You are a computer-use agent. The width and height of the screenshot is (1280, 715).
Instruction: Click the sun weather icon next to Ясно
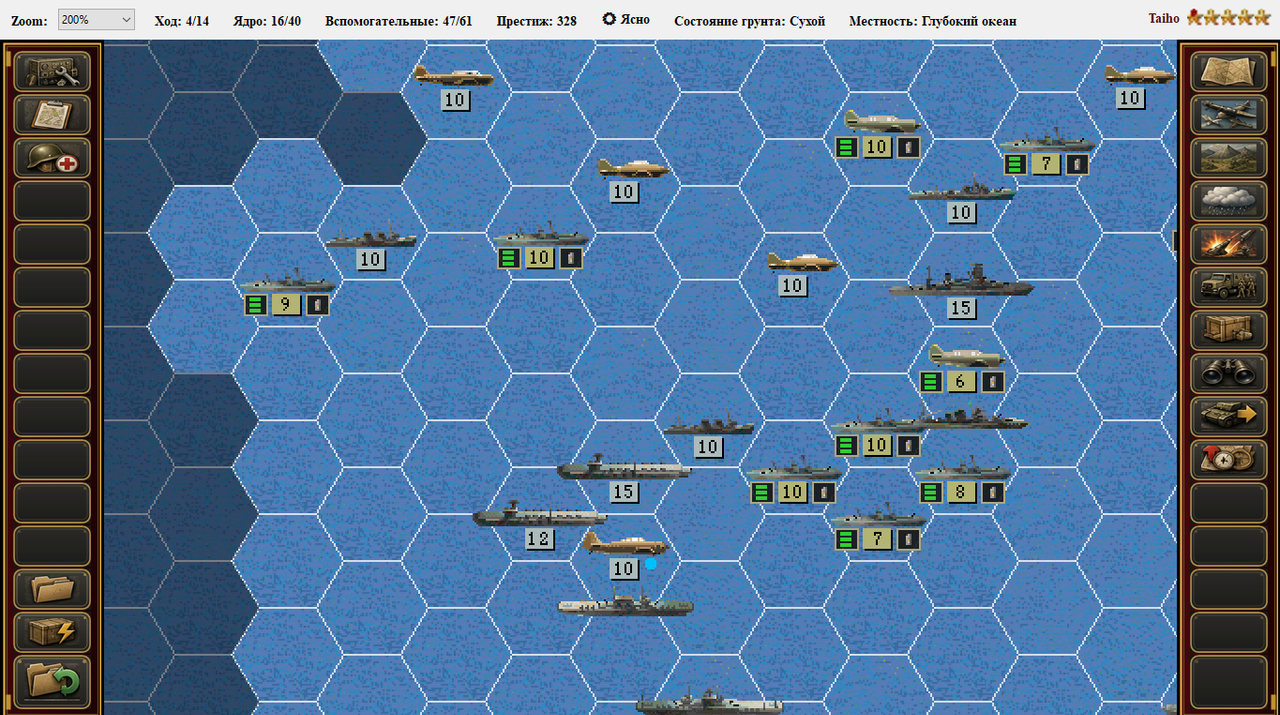609,19
